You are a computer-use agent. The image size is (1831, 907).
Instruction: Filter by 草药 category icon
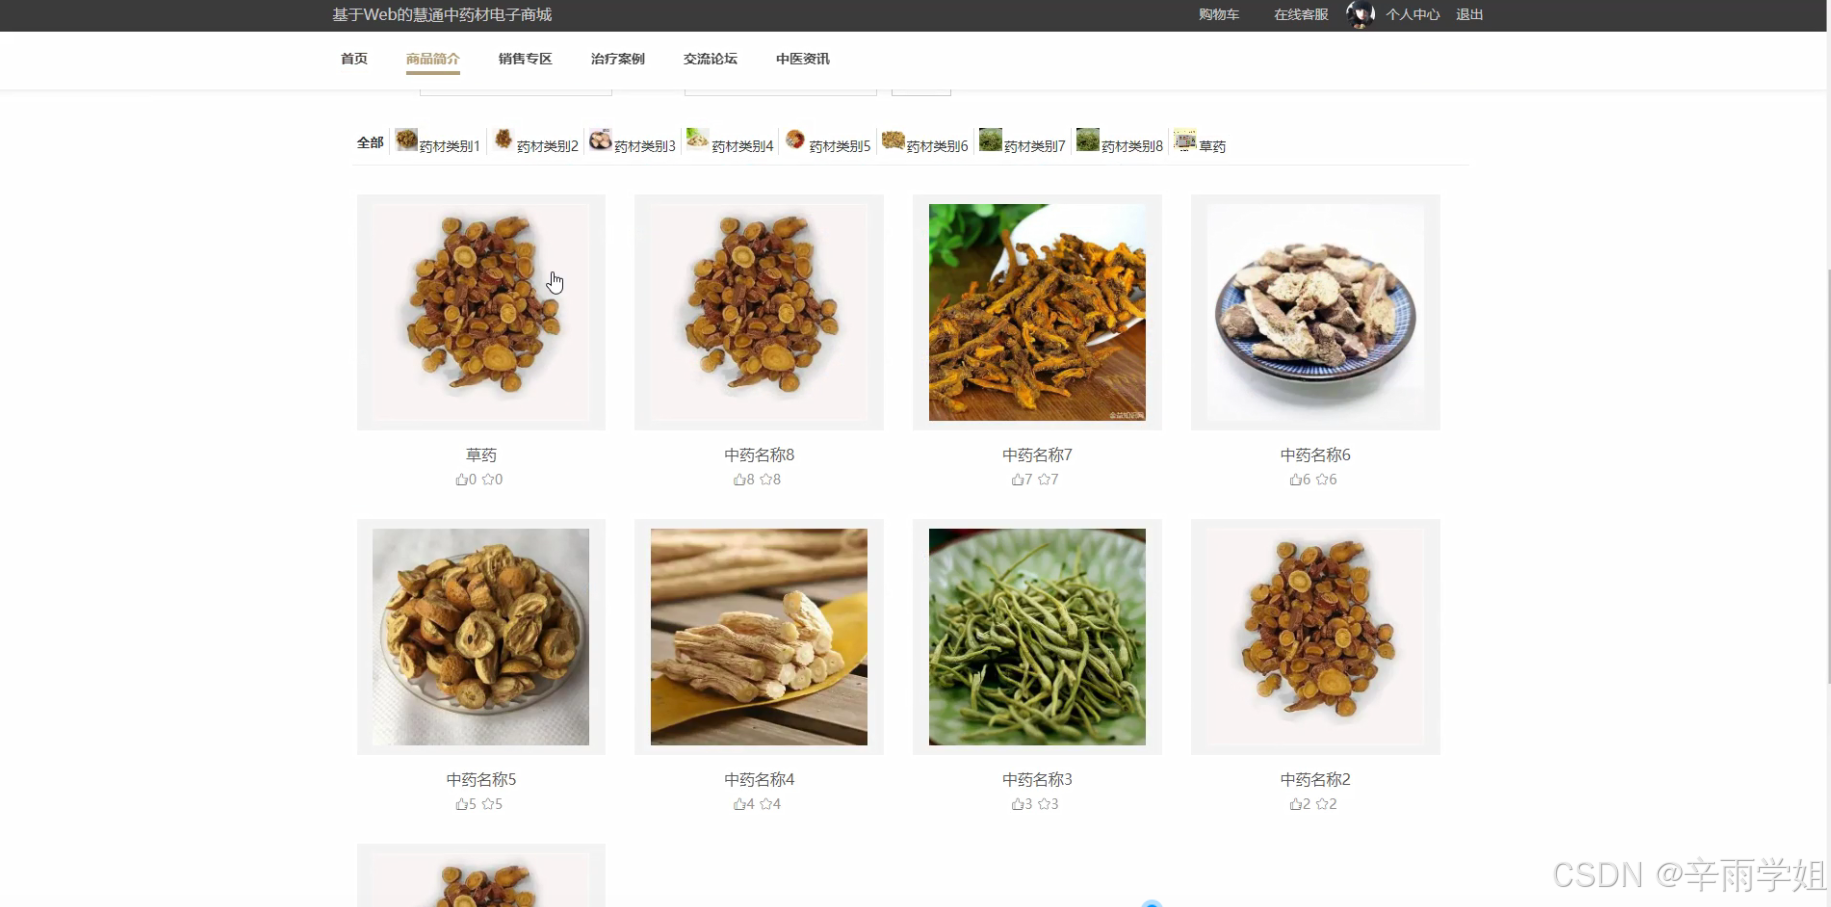point(1185,140)
